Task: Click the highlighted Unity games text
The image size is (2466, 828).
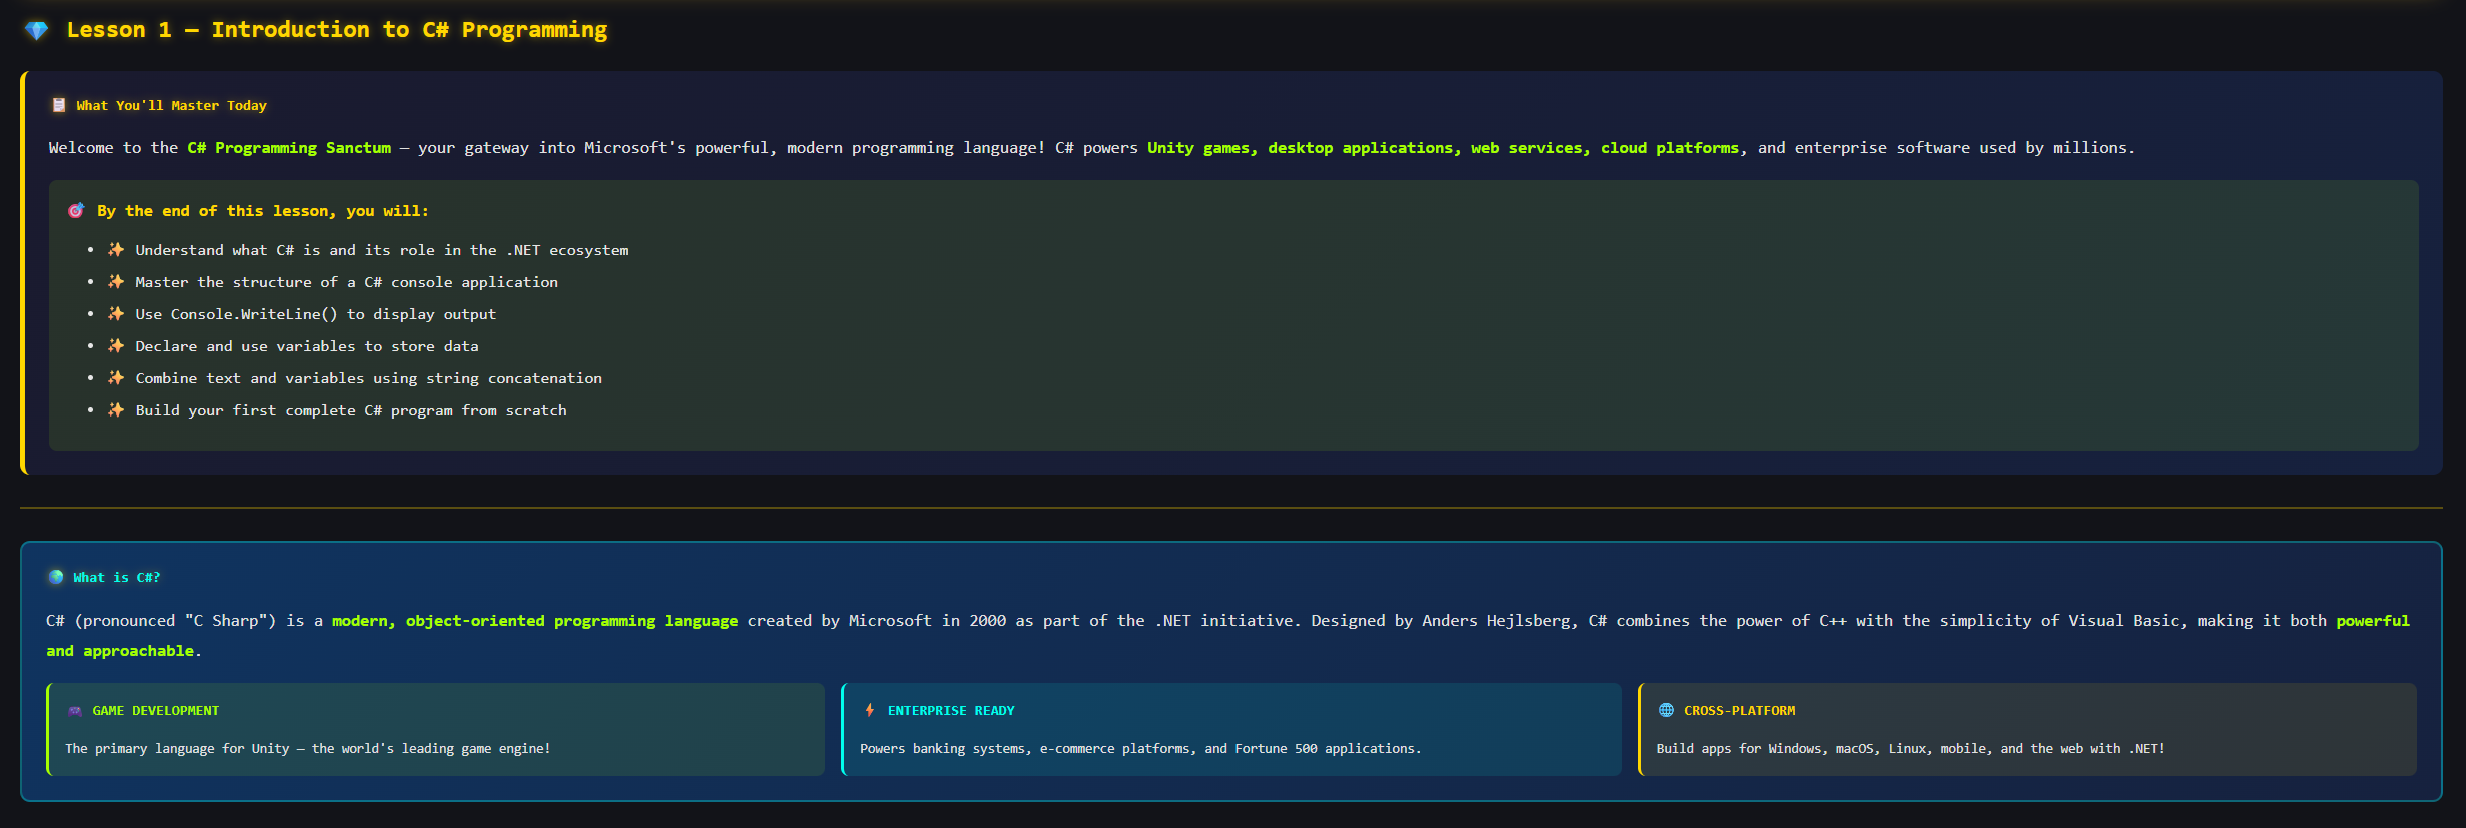Action: point(1201,148)
